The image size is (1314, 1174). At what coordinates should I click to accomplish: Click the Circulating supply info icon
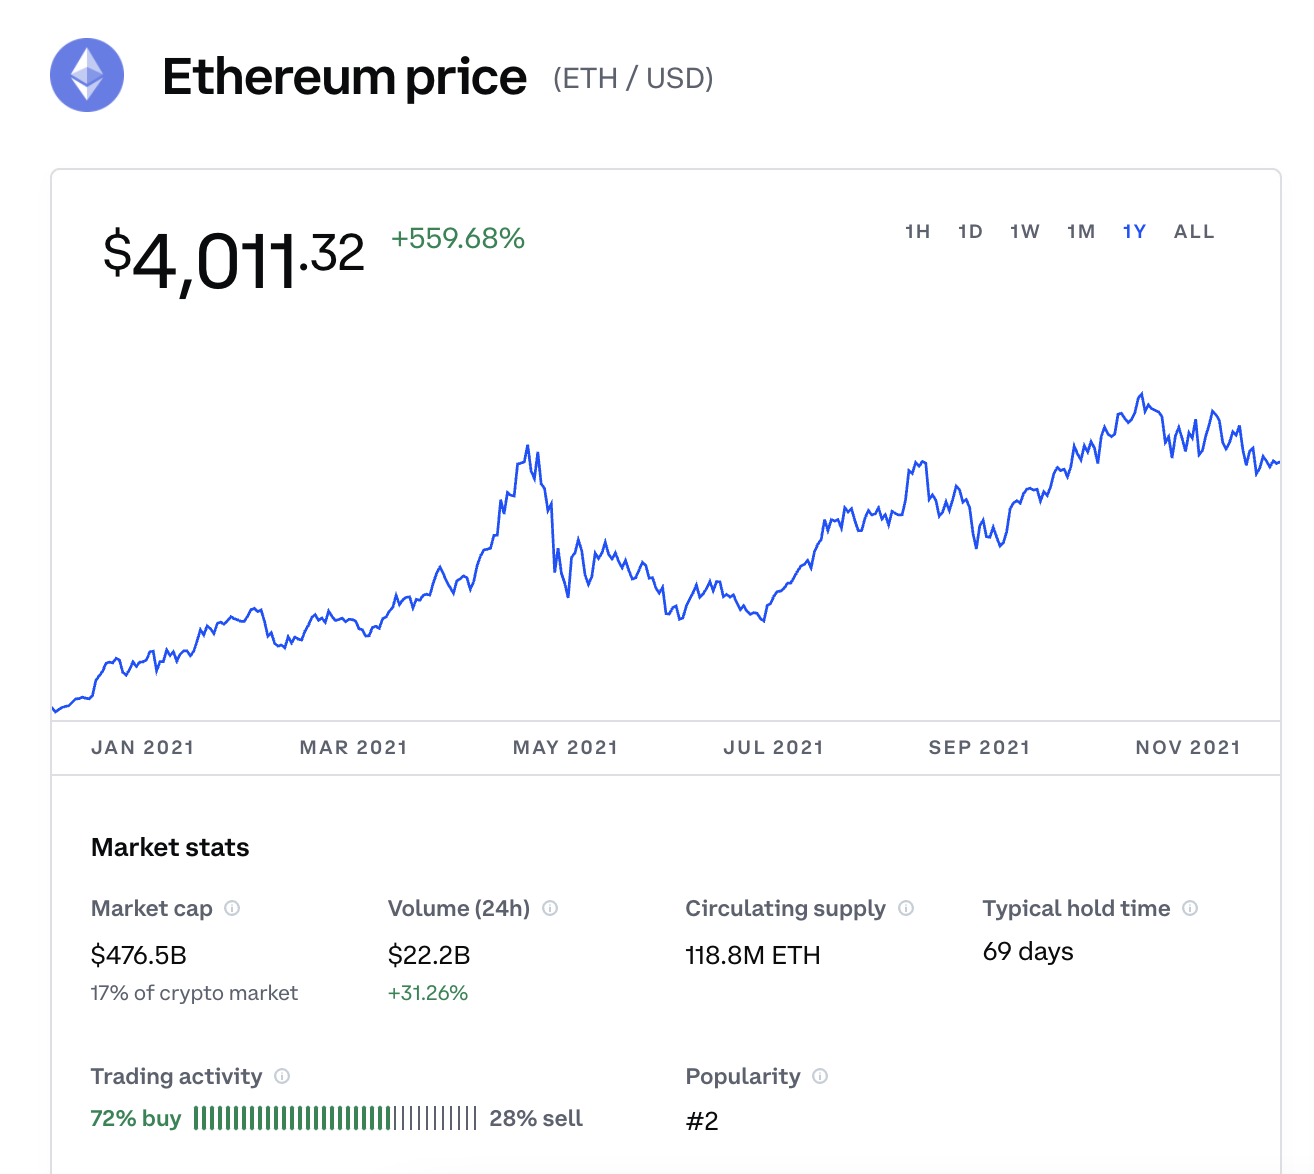pyautogui.click(x=906, y=908)
